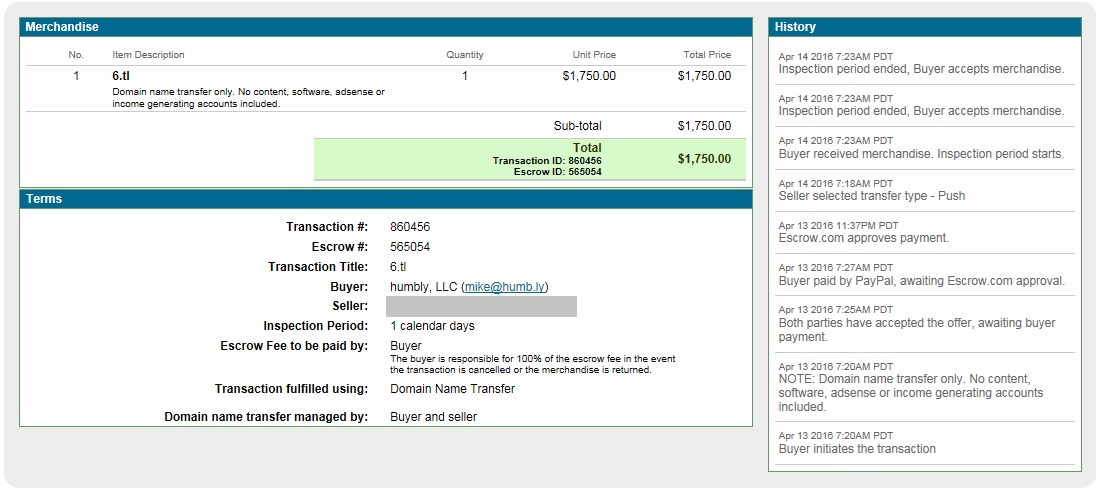Select the 'Buyer initiates the transaction' history entry

point(857,449)
